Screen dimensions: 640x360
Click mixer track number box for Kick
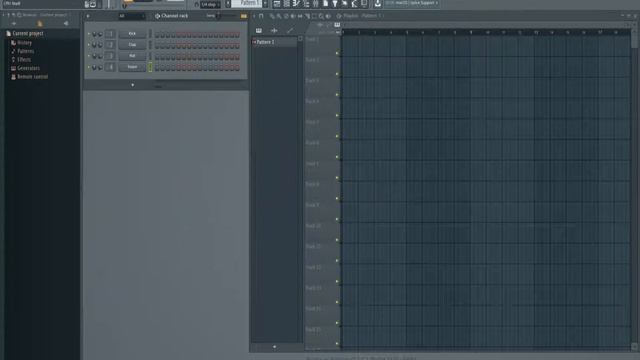[x=110, y=34]
